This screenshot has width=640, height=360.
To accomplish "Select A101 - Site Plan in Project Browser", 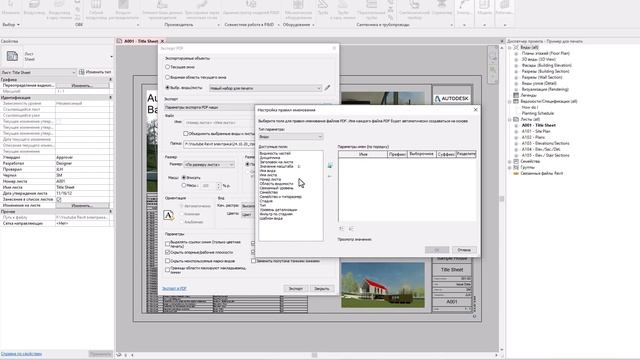I will [536, 131].
